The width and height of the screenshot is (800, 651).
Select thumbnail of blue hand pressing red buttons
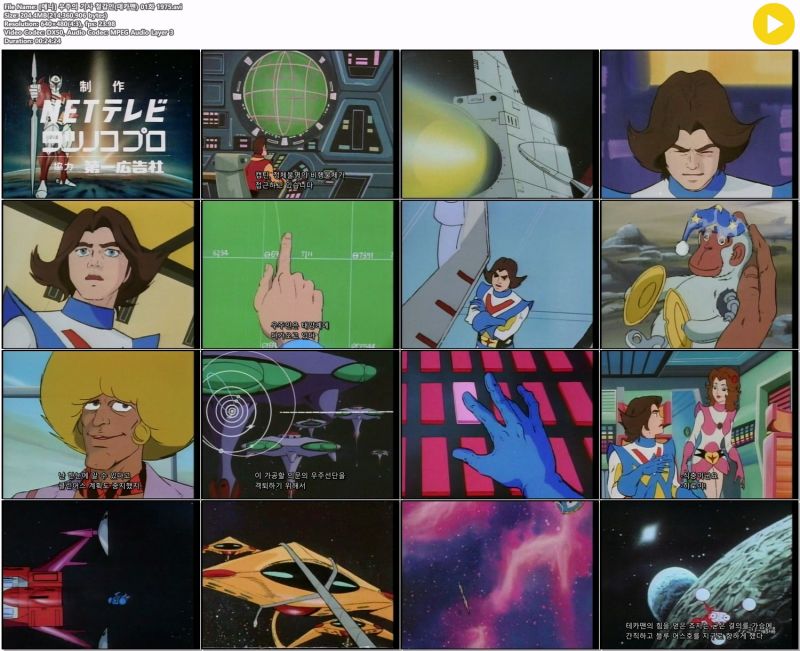[498, 424]
